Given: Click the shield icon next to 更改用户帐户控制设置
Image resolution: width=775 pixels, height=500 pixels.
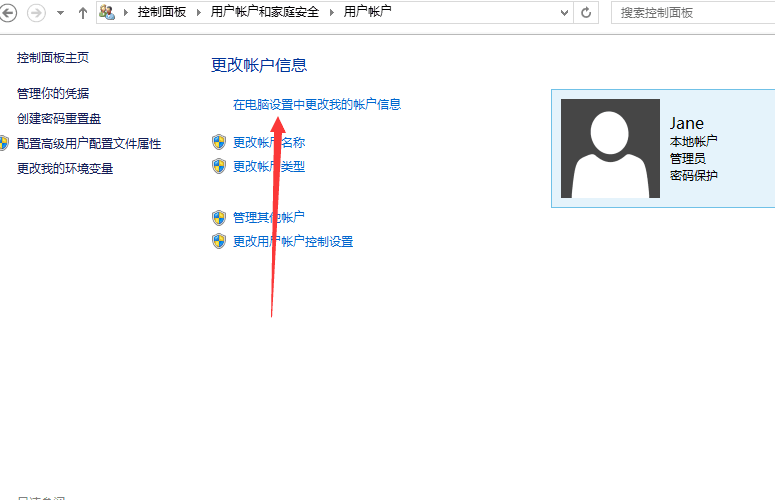Looking at the screenshot, I should pyautogui.click(x=219, y=241).
